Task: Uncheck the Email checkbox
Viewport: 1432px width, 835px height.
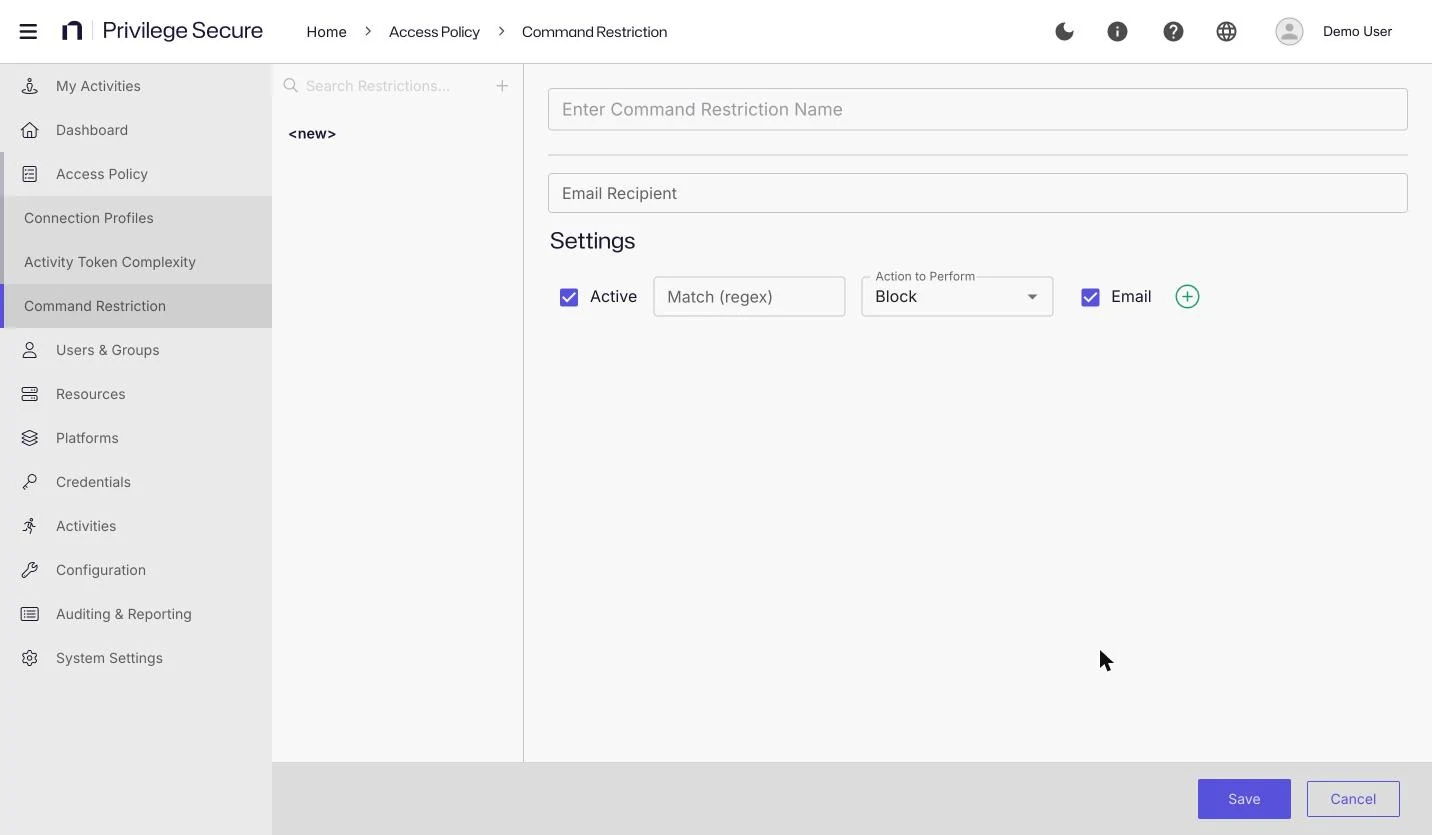Action: (x=1090, y=297)
